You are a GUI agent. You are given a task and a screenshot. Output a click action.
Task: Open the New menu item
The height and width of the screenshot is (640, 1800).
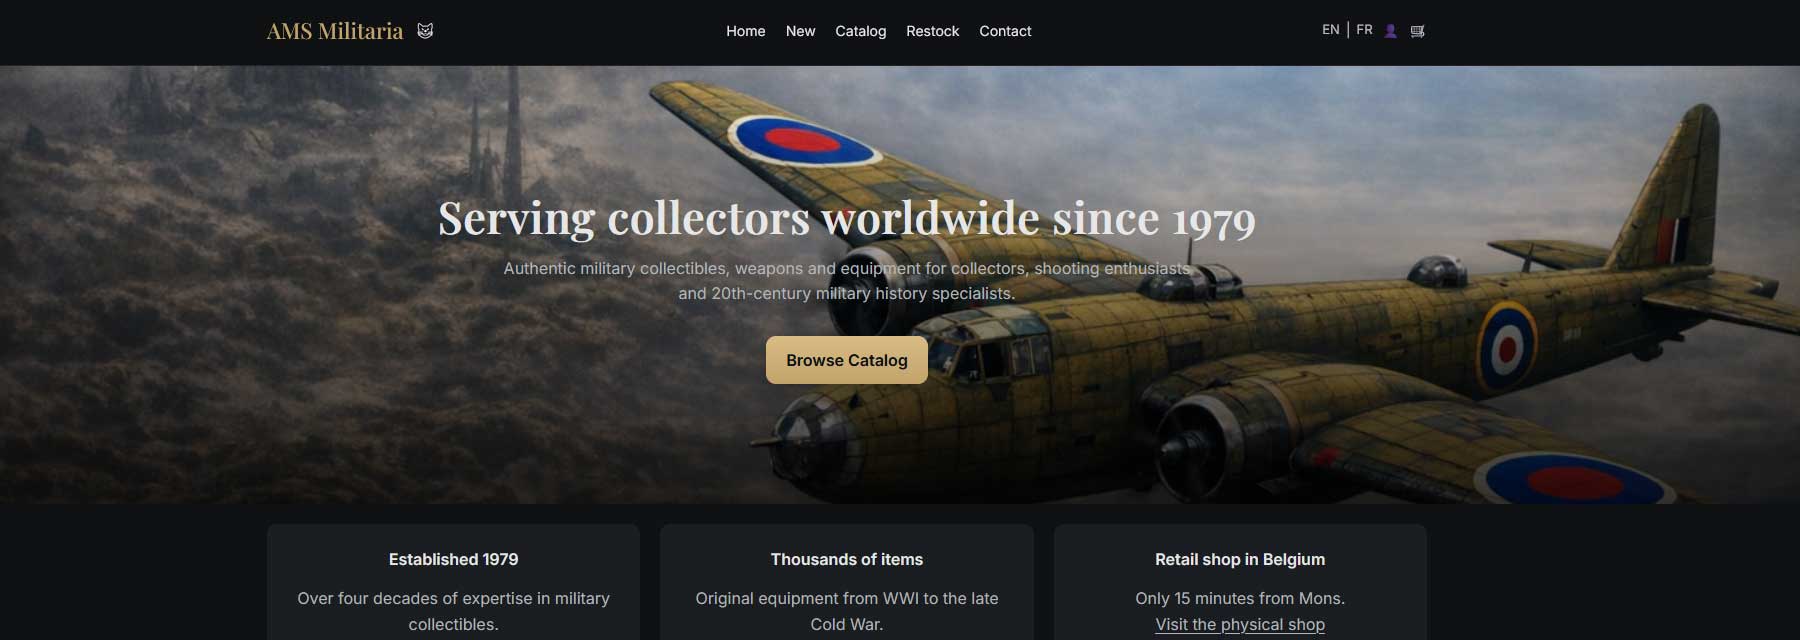coord(800,31)
